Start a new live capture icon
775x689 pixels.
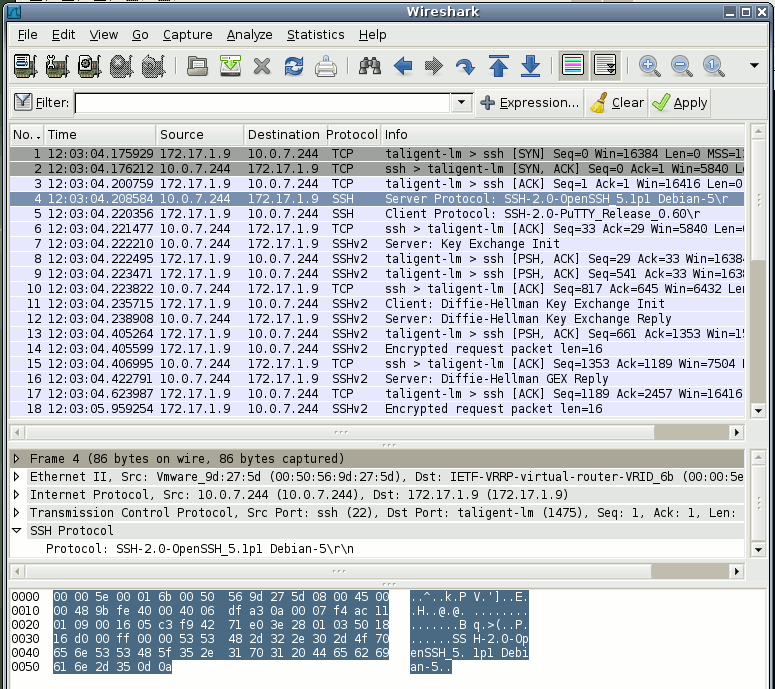coord(89,66)
